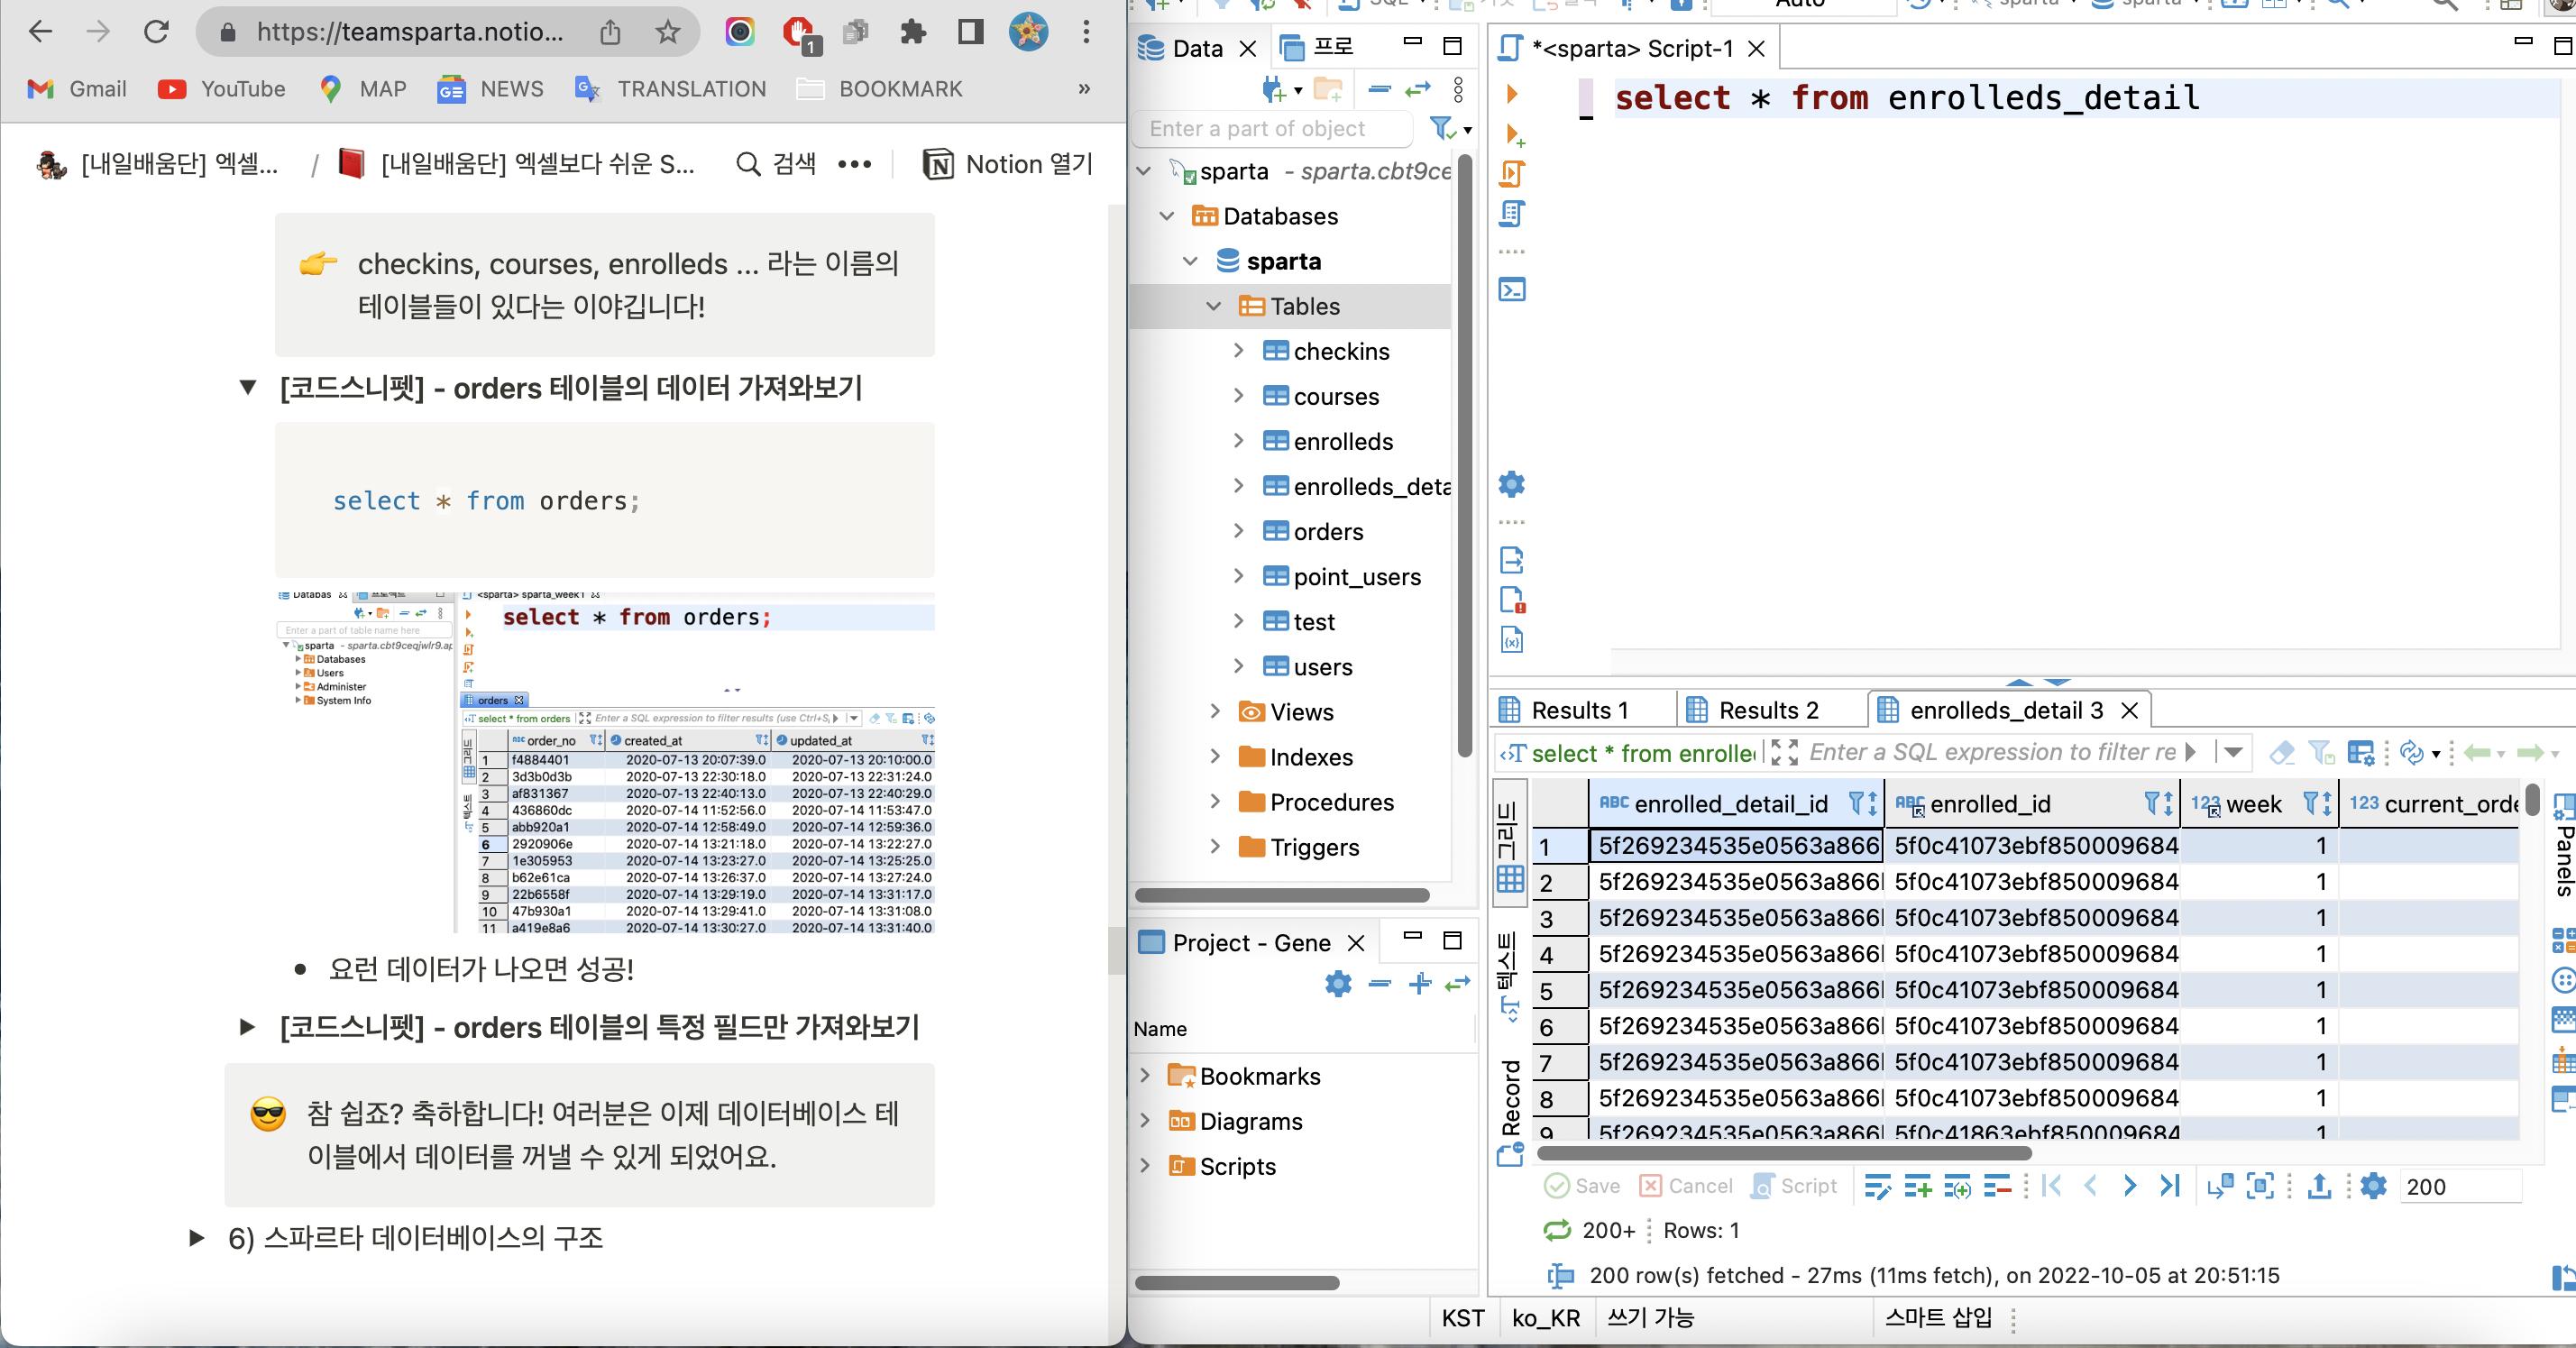Screen dimensions: 2576x1348
Task: Run SQL script icon in editor sidebar
Action: [x=1512, y=174]
